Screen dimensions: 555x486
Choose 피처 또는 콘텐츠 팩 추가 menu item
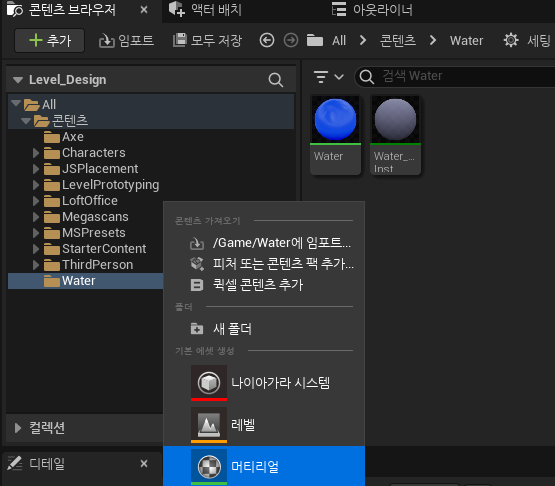coord(264,264)
